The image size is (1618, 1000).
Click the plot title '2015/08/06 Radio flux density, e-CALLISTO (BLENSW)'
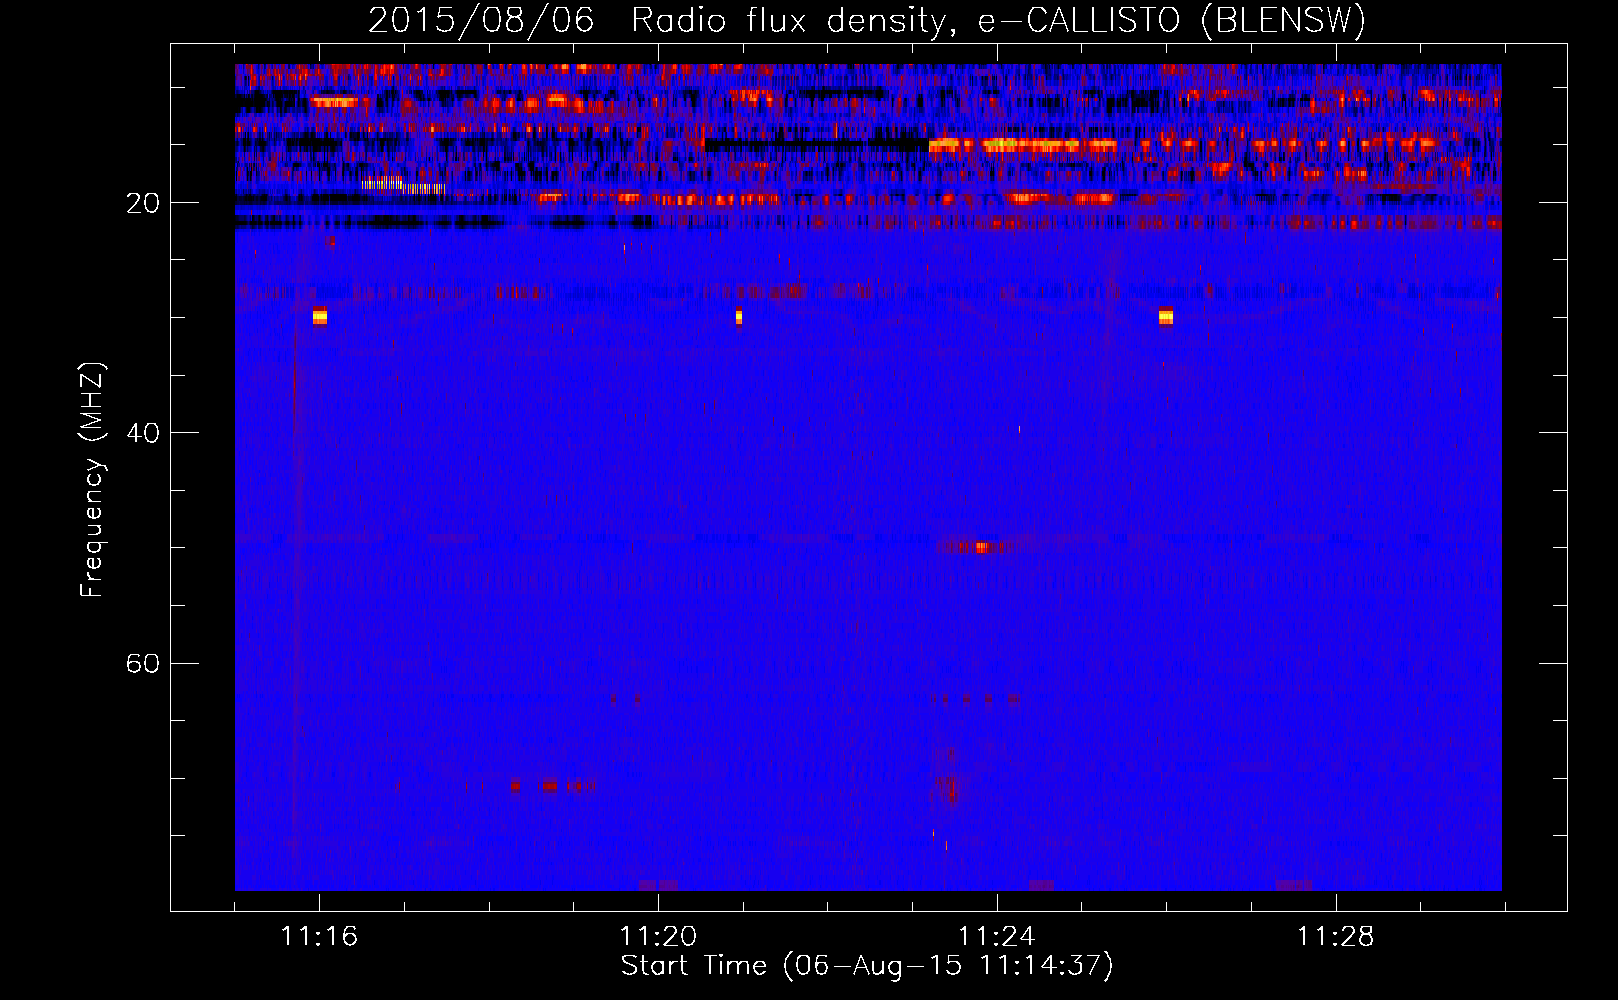[x=867, y=20]
